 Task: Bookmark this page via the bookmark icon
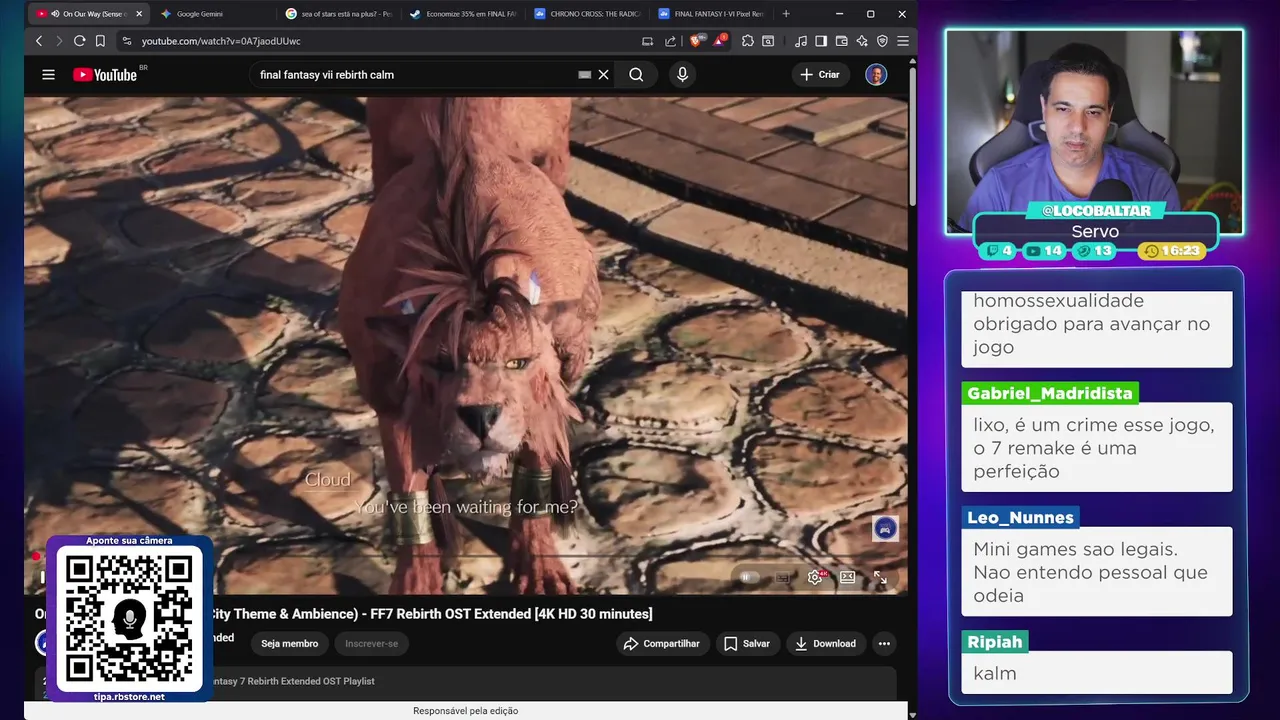[100, 41]
